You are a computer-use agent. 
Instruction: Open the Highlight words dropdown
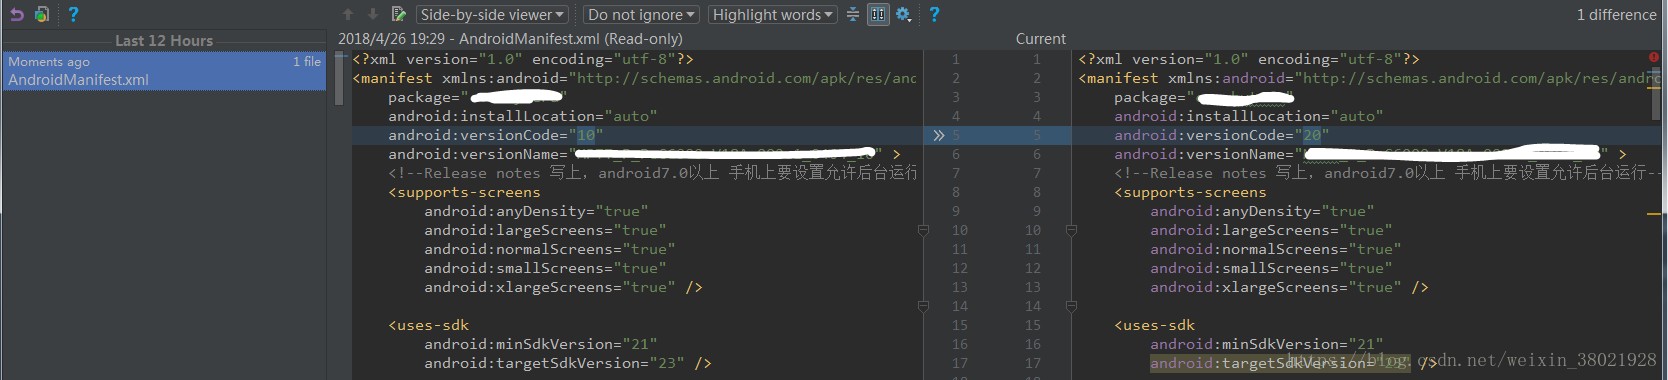pos(773,14)
